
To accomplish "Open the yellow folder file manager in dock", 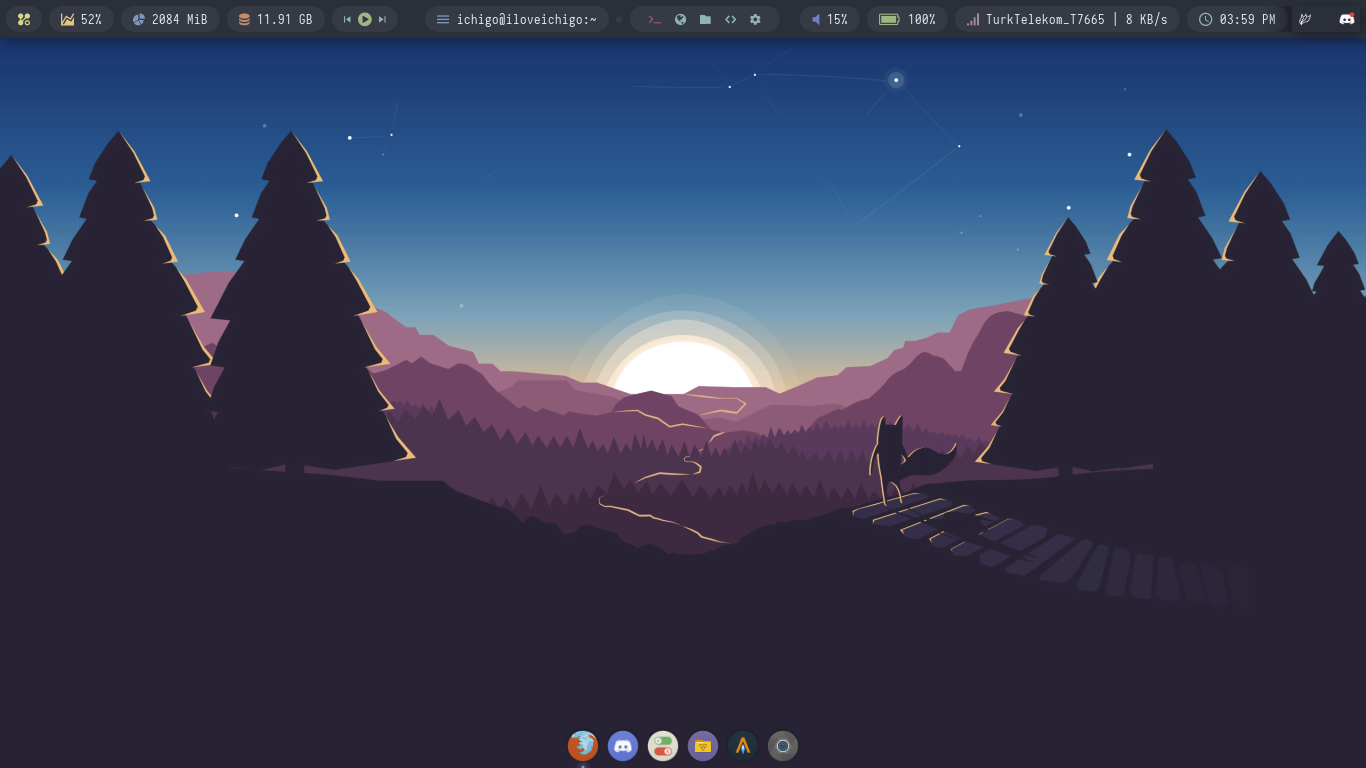I will [x=703, y=745].
